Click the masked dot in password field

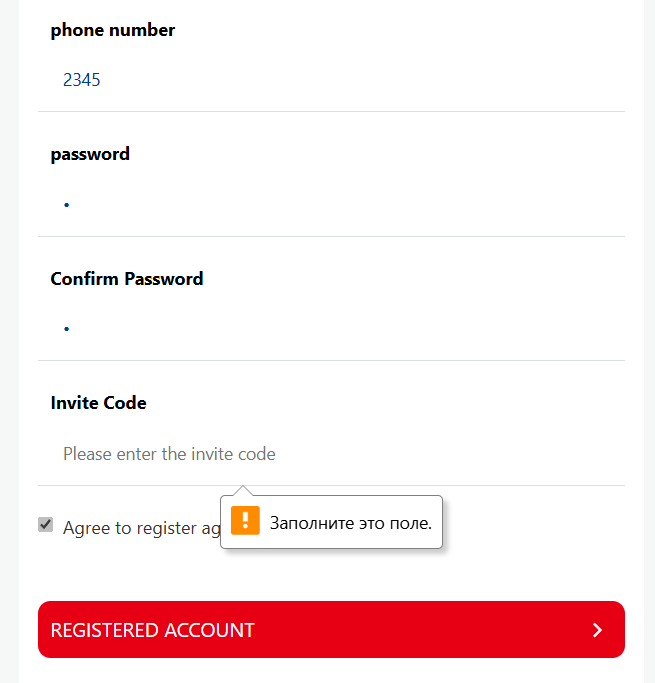click(66, 205)
